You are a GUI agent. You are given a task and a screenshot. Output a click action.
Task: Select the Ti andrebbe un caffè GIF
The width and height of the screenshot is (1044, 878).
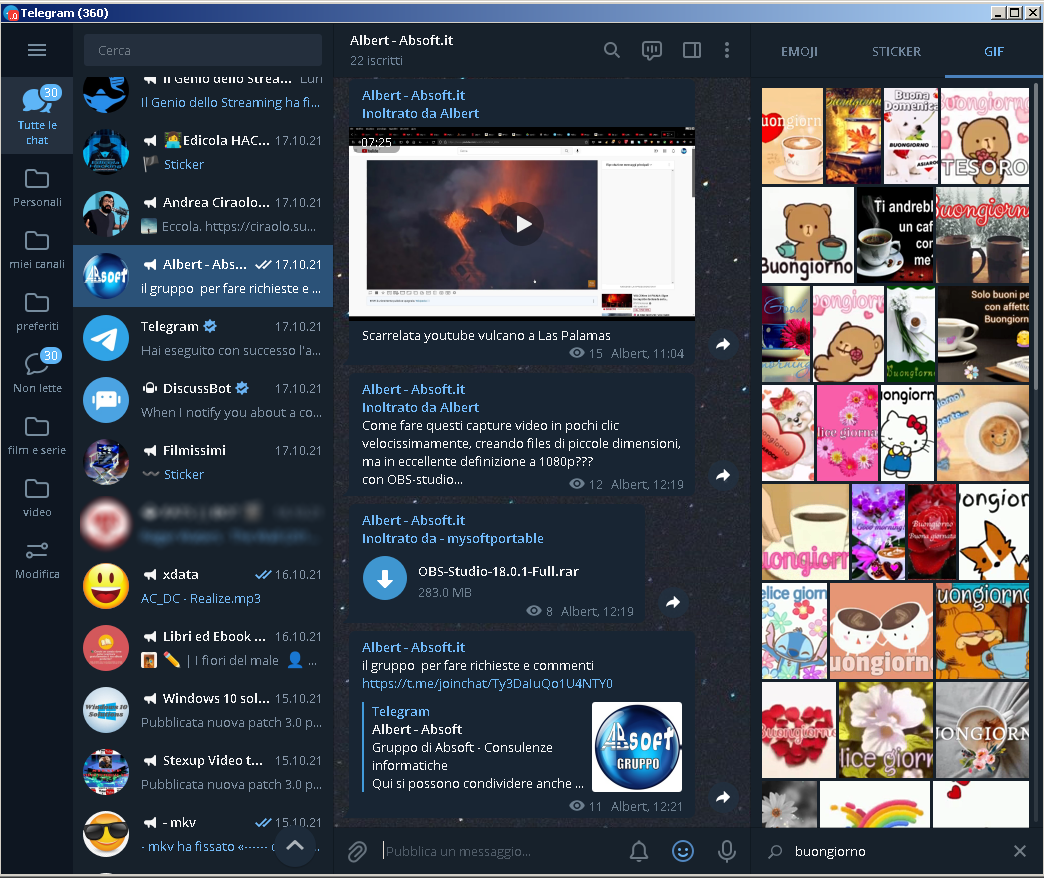point(895,235)
